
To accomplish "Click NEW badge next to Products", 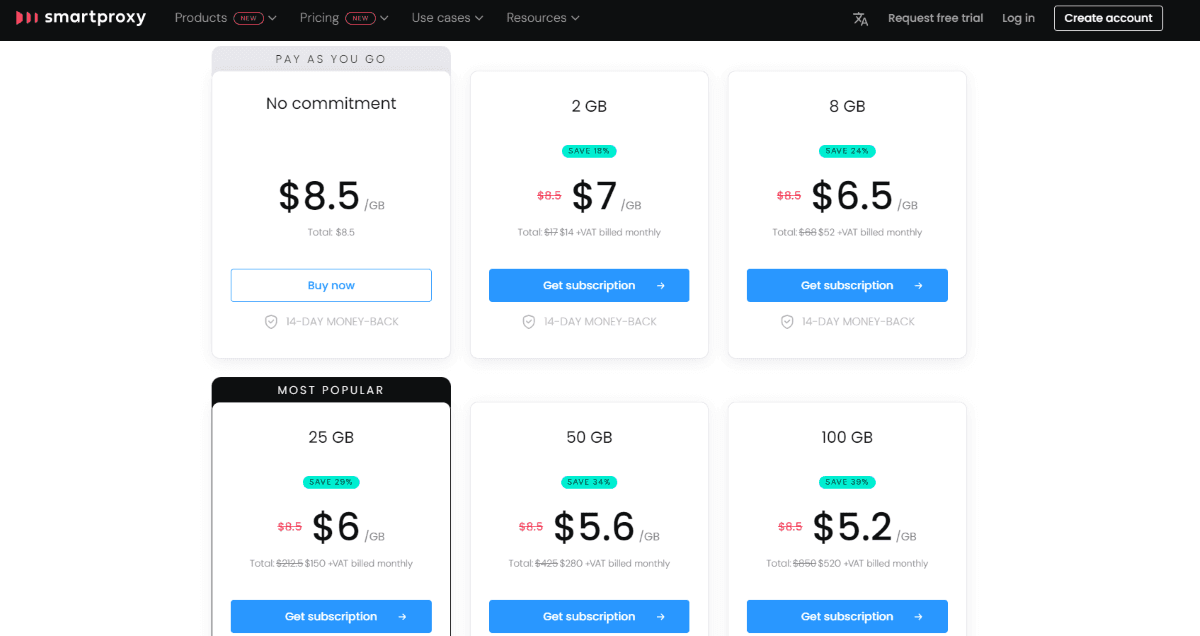I will [x=248, y=18].
